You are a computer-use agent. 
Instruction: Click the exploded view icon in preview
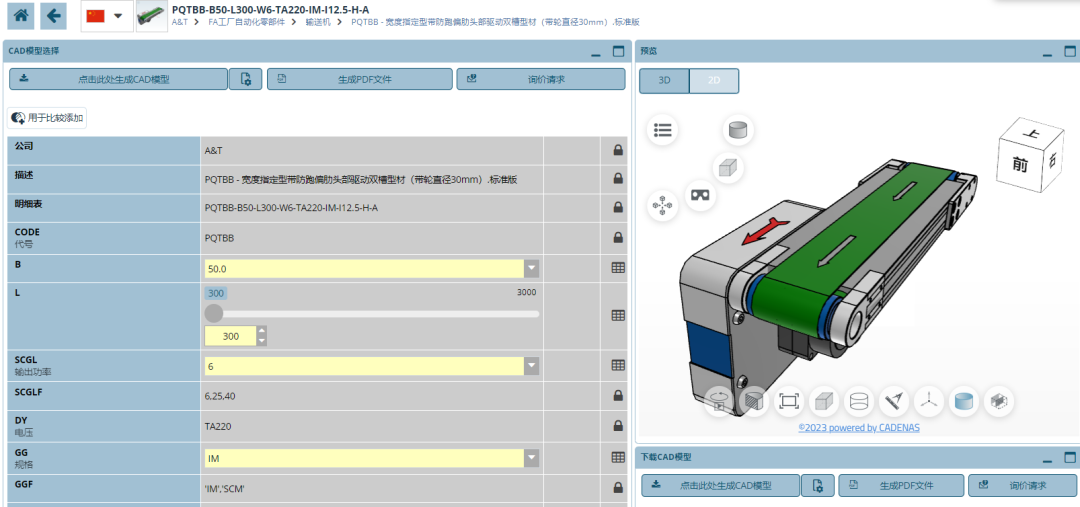pos(663,205)
